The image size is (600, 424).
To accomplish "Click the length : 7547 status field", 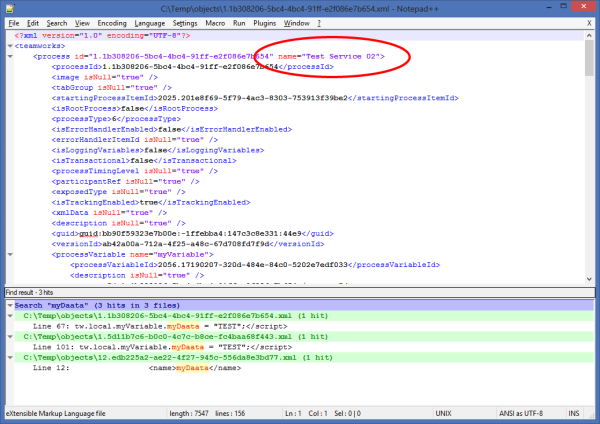I will tap(189, 413).
